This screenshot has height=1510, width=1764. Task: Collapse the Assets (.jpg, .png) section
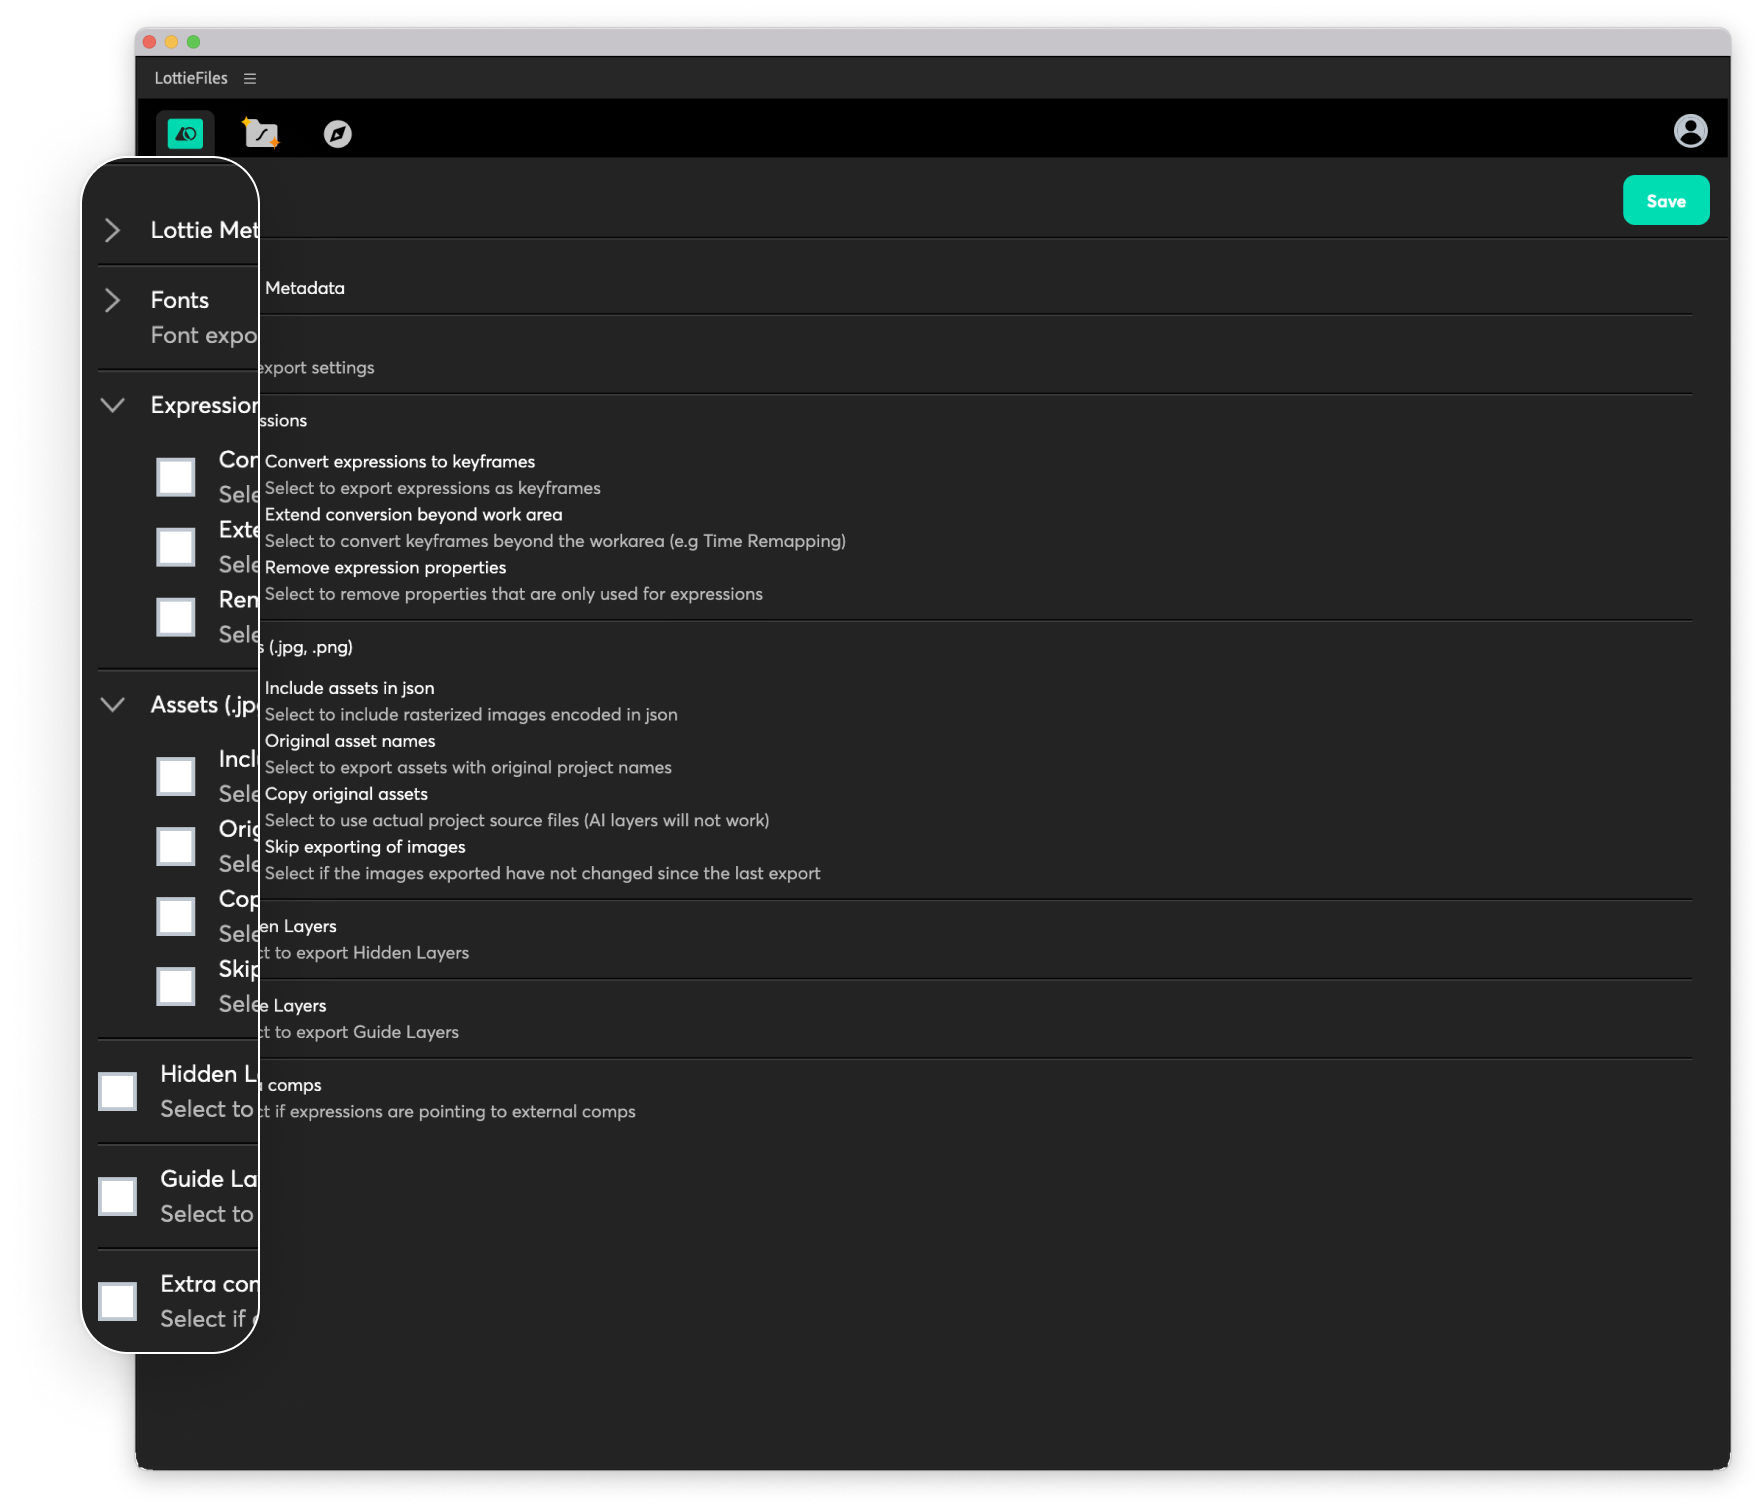coord(113,705)
